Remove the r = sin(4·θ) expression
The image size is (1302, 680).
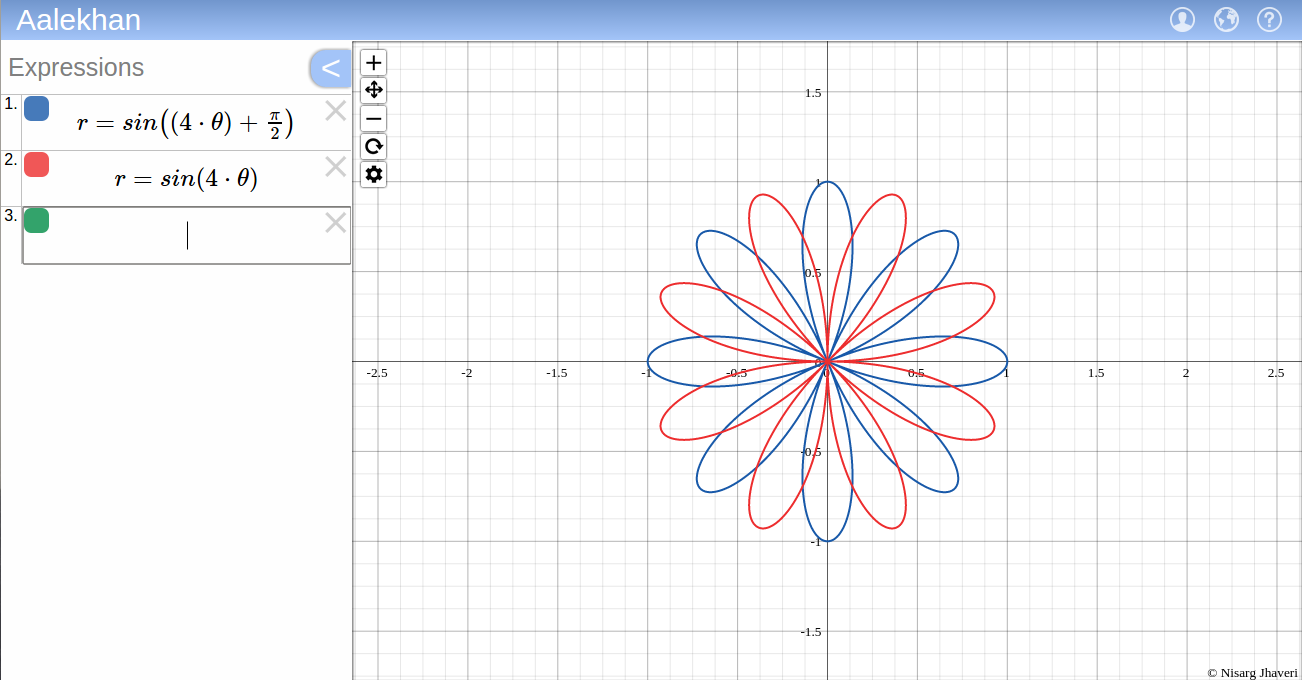click(336, 167)
